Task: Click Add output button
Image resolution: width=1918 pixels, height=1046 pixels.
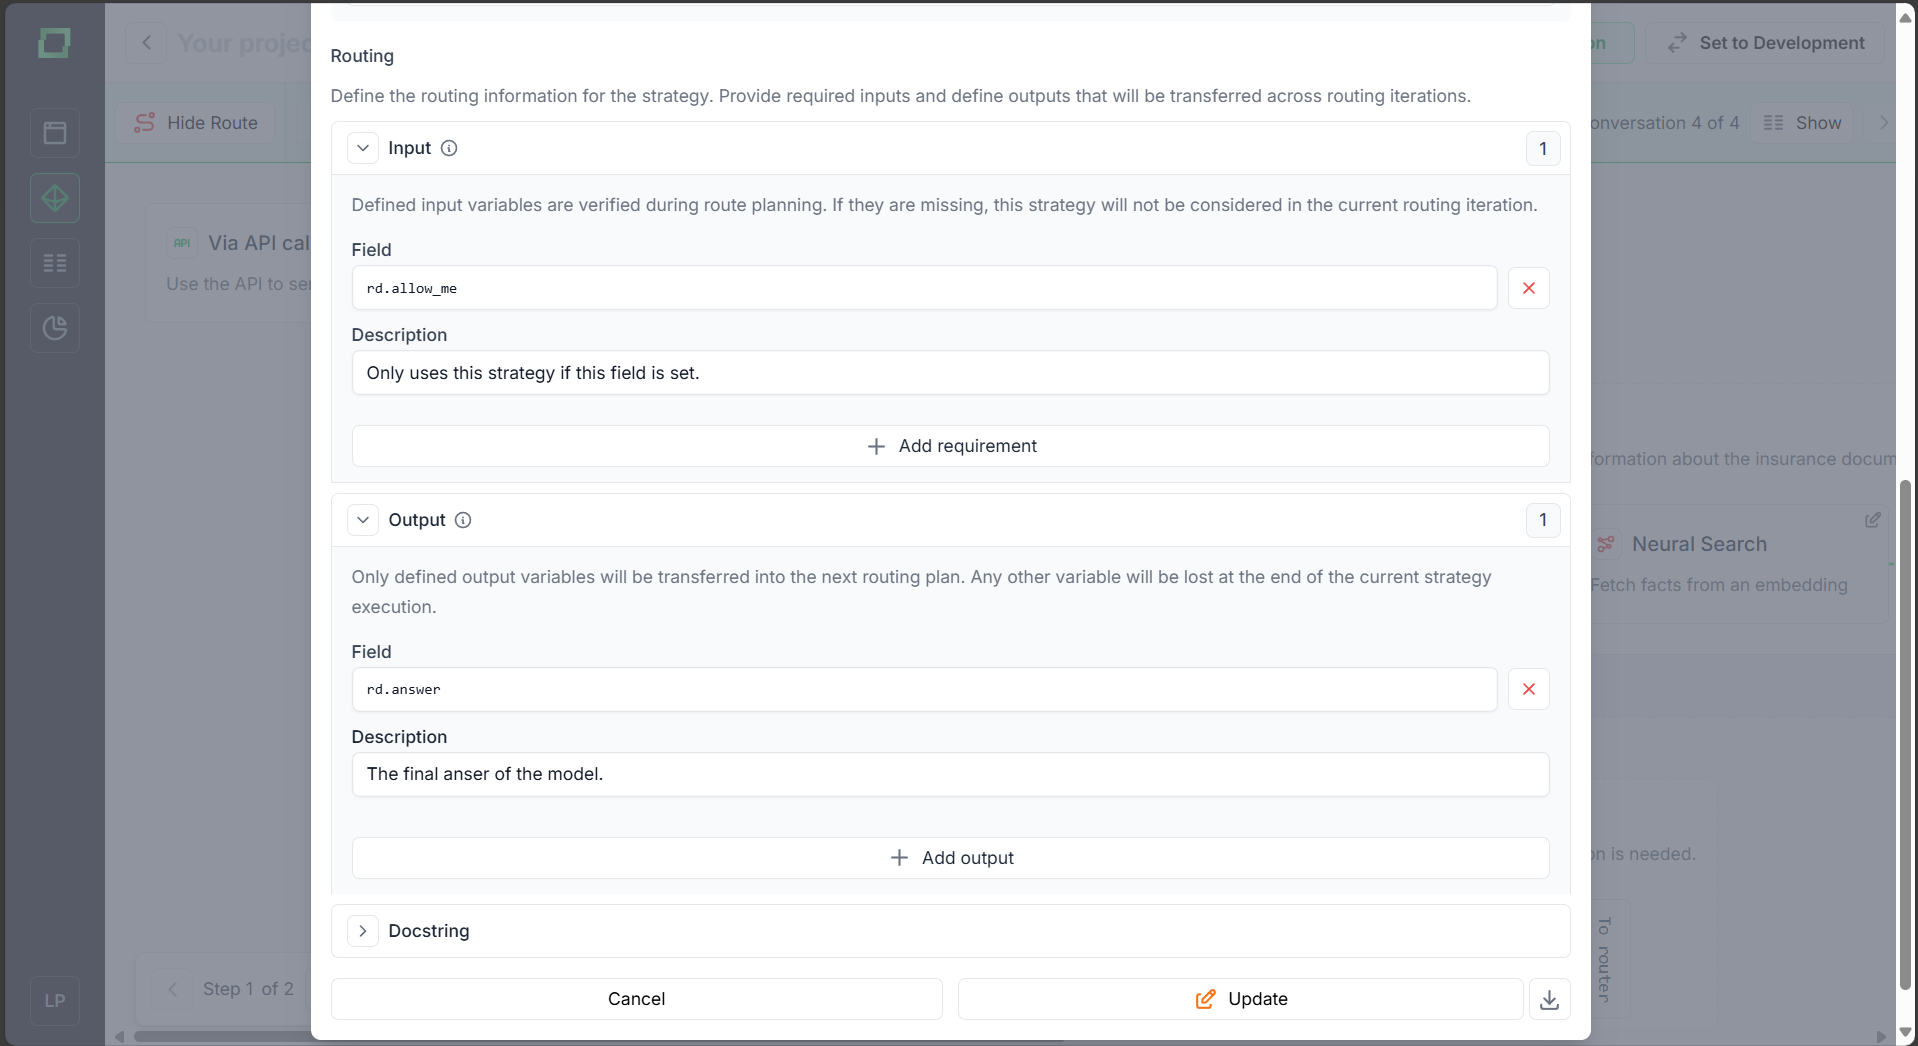Action: click(950, 858)
